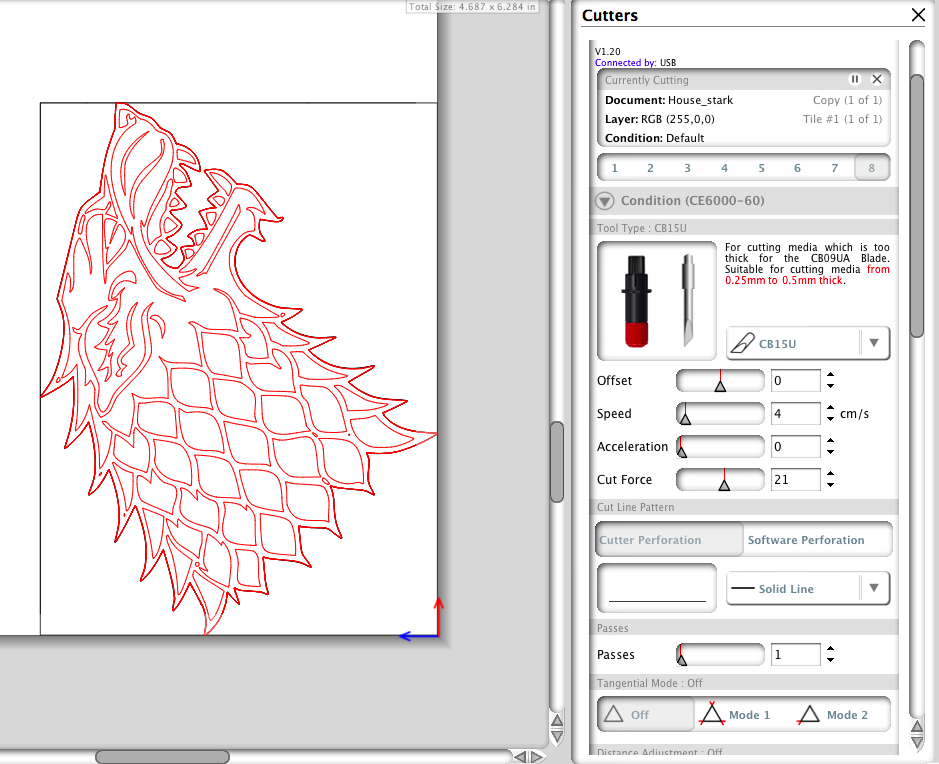
Task: Select condition preset 7
Action: click(x=835, y=168)
